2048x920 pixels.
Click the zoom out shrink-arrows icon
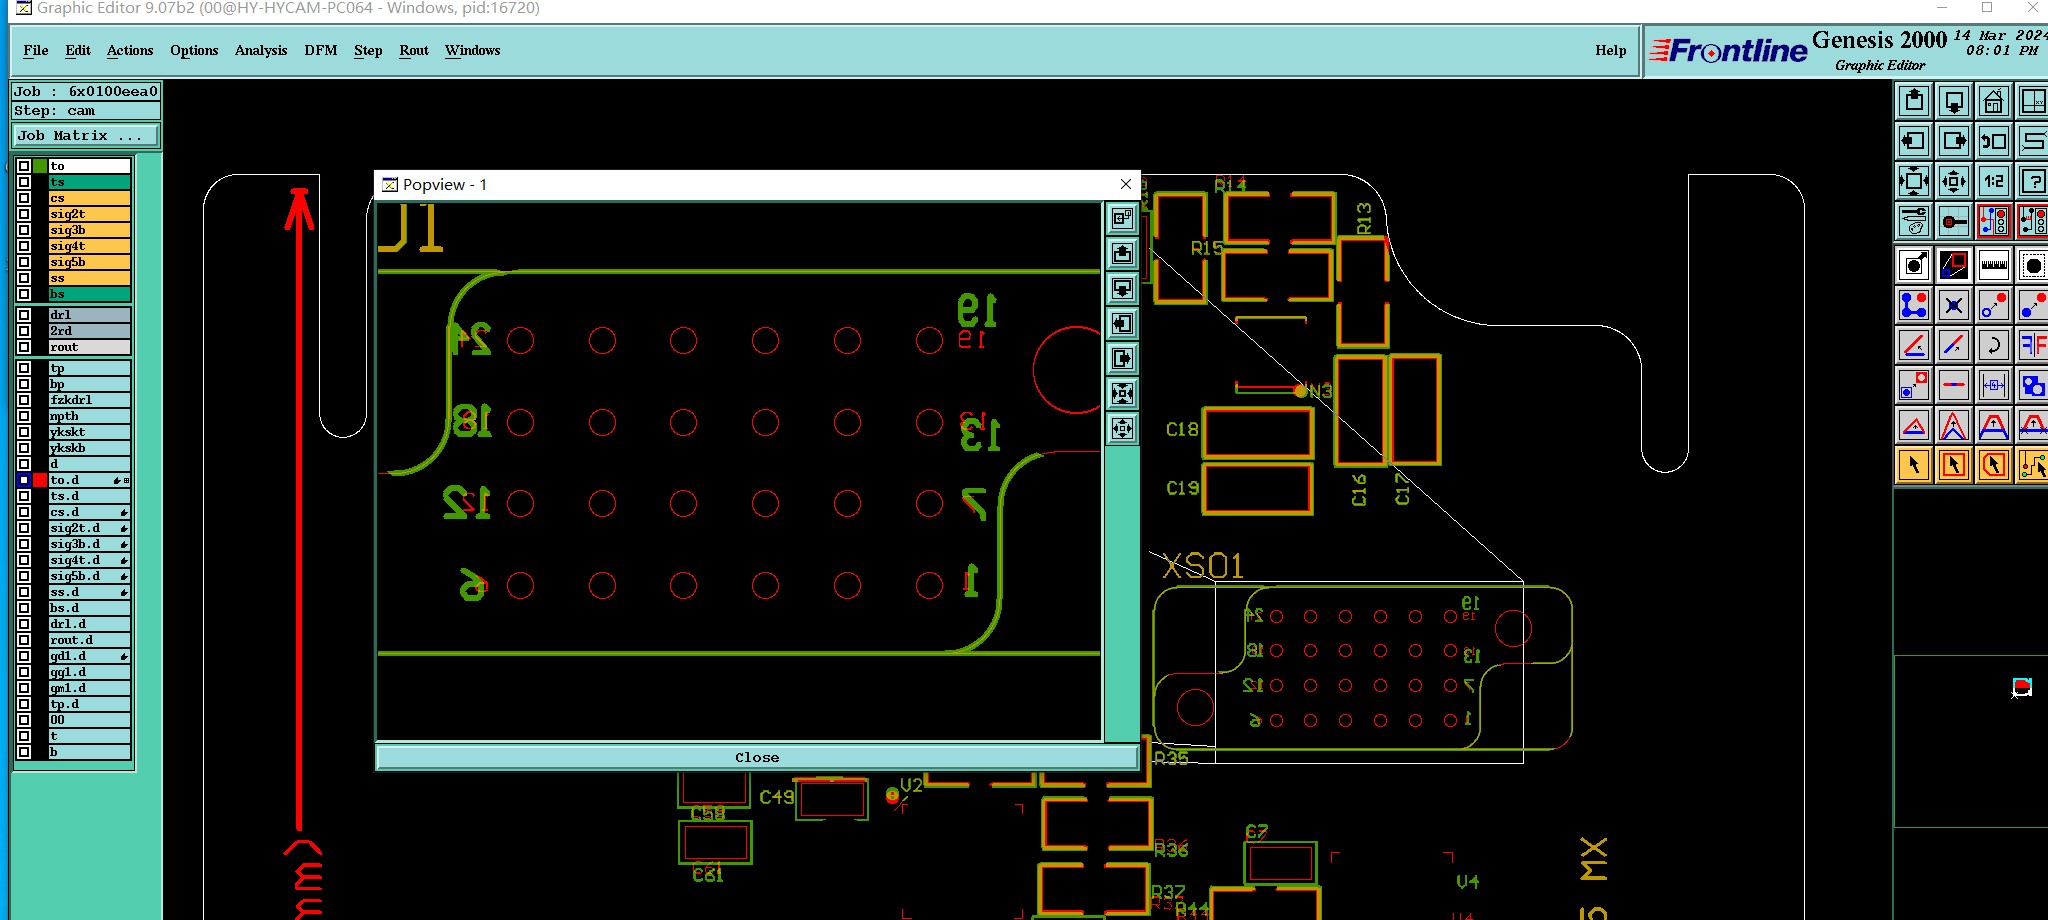pyautogui.click(x=1954, y=181)
